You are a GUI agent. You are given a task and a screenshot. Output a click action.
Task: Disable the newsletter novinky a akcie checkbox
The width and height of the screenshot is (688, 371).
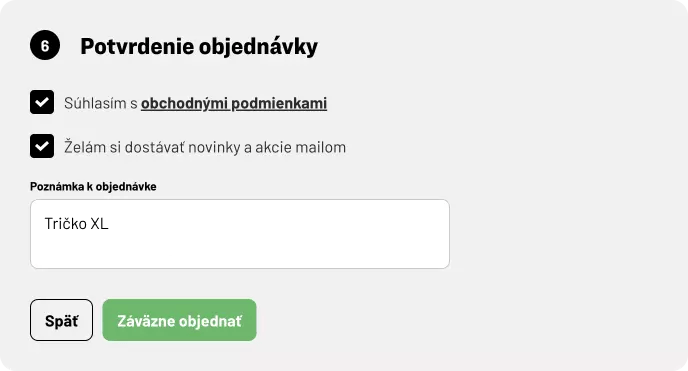pos(42,146)
